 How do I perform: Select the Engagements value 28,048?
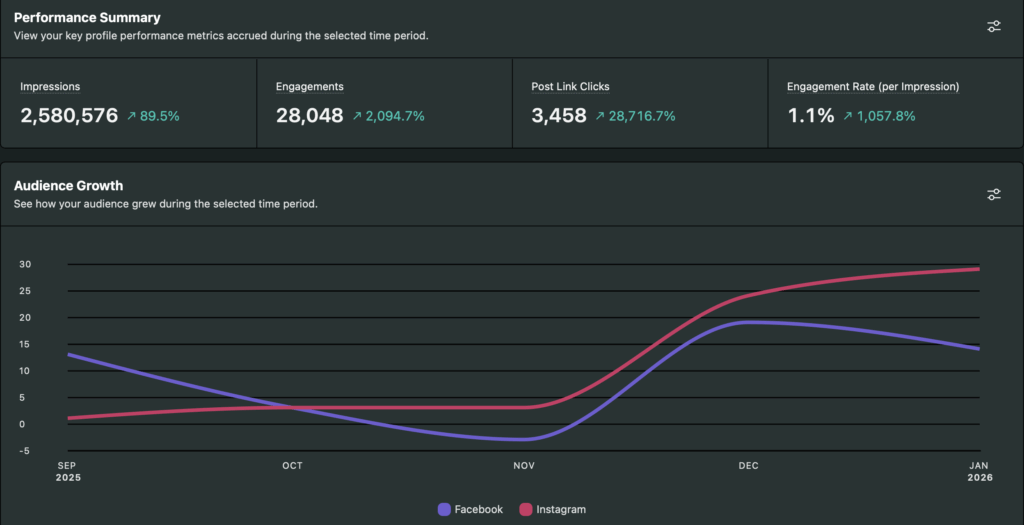click(x=310, y=115)
